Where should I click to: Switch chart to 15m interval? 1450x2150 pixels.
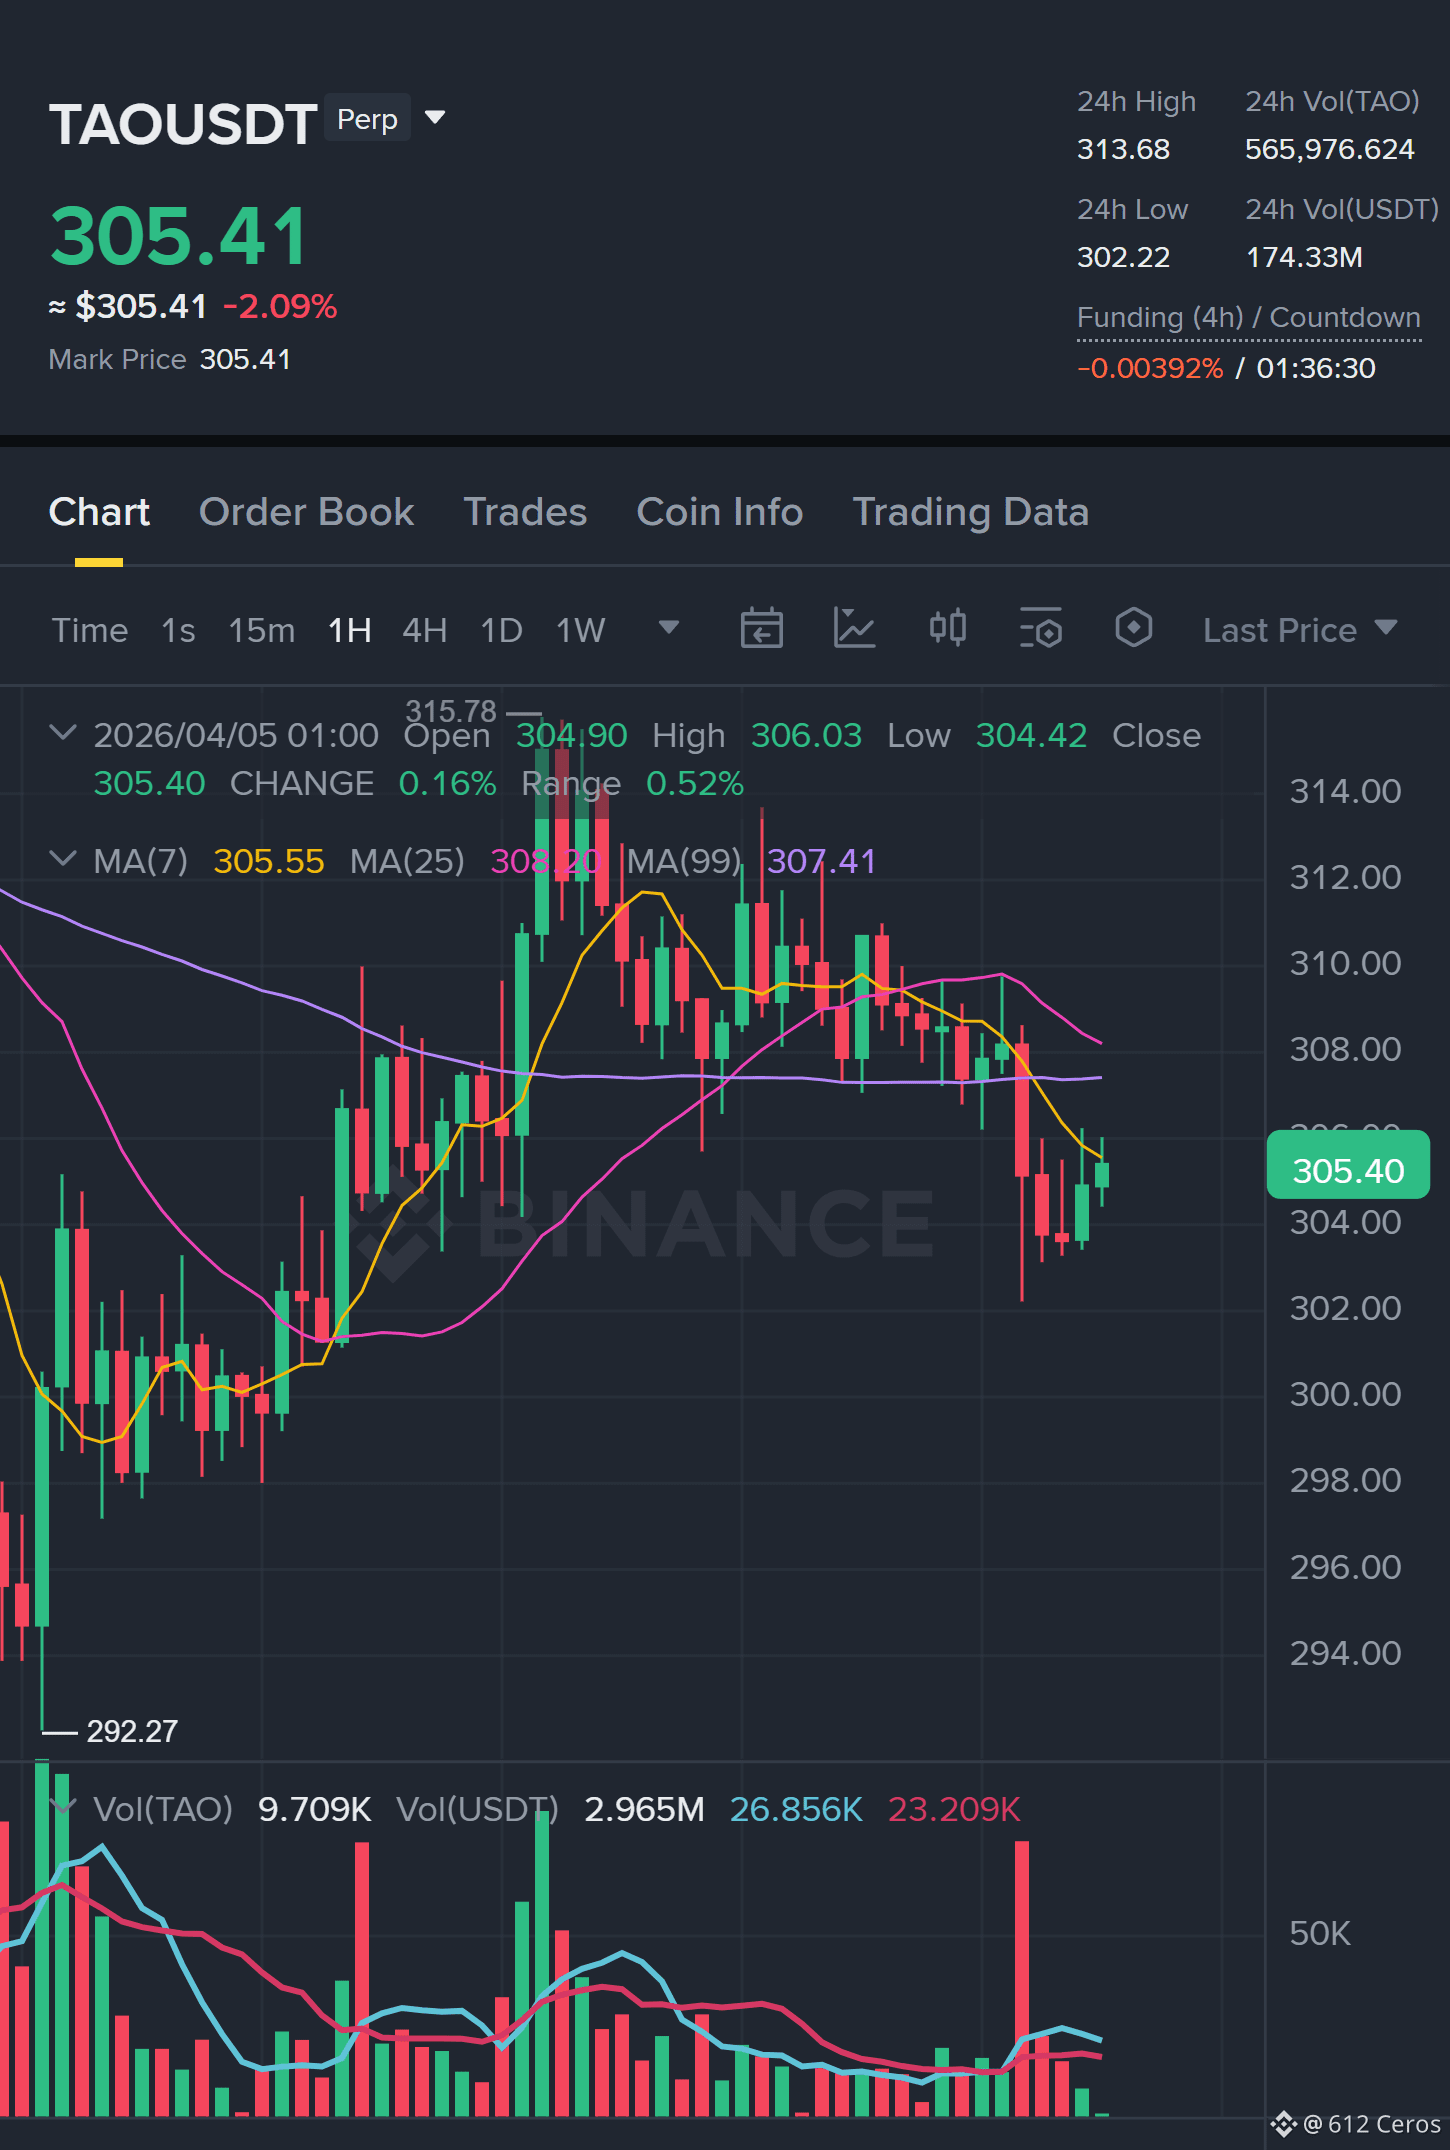tap(261, 630)
